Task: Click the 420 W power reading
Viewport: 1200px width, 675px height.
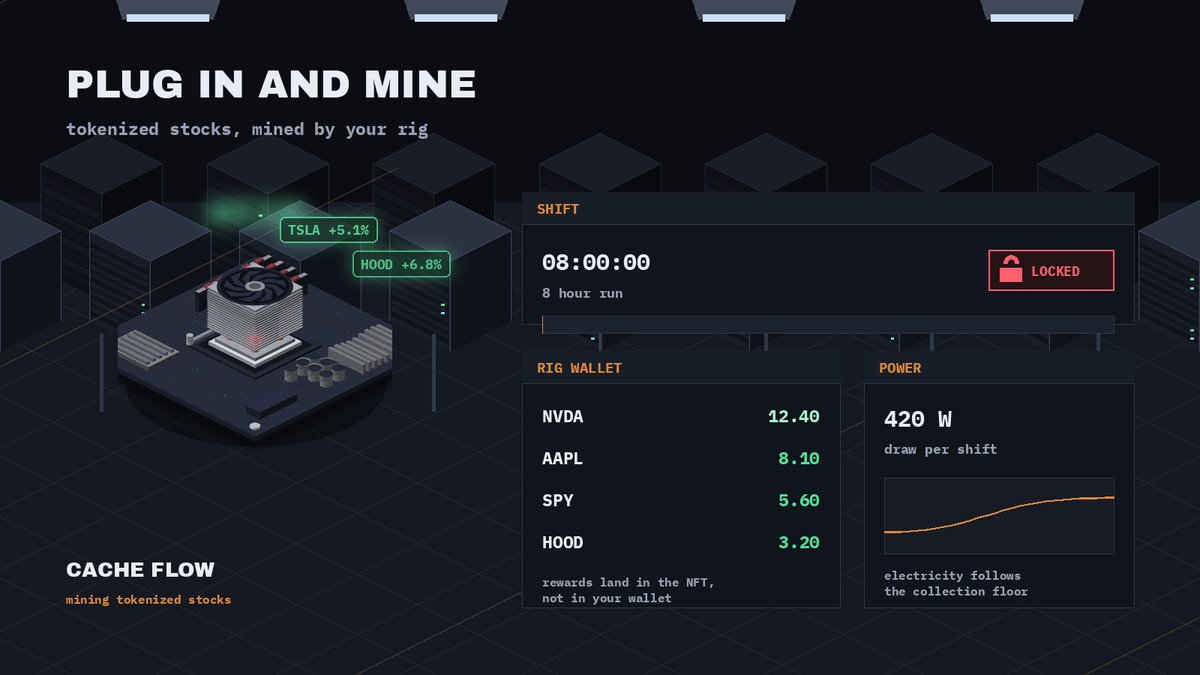Action: click(917, 420)
